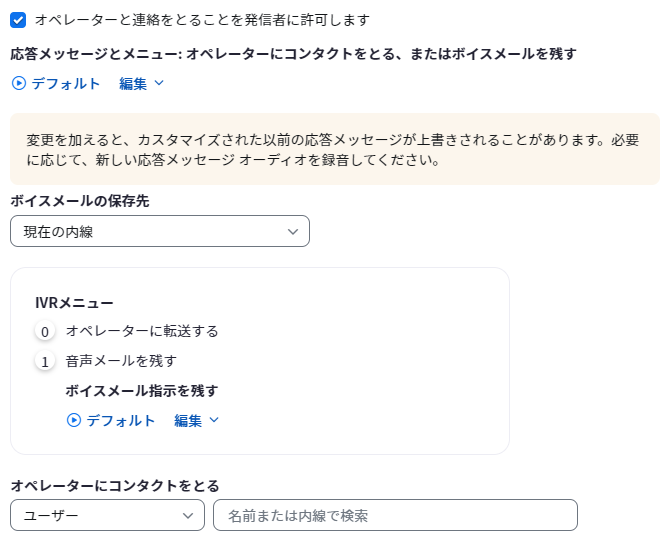The width and height of the screenshot is (669, 544).
Task: Click the オペレーターと連絡をとることを発信者に許可します label text
Action: click(202, 20)
